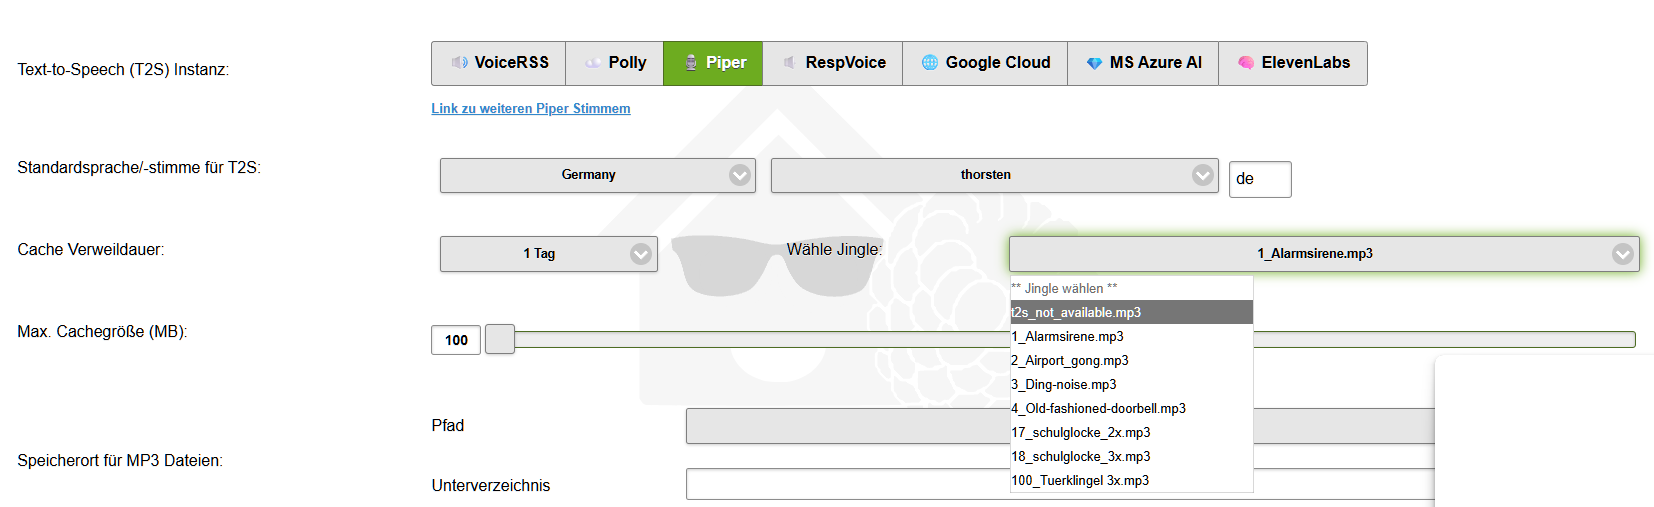Image resolution: width=1654 pixels, height=507 pixels.
Task: Expand the thorsten voice dropdown
Action: point(994,175)
